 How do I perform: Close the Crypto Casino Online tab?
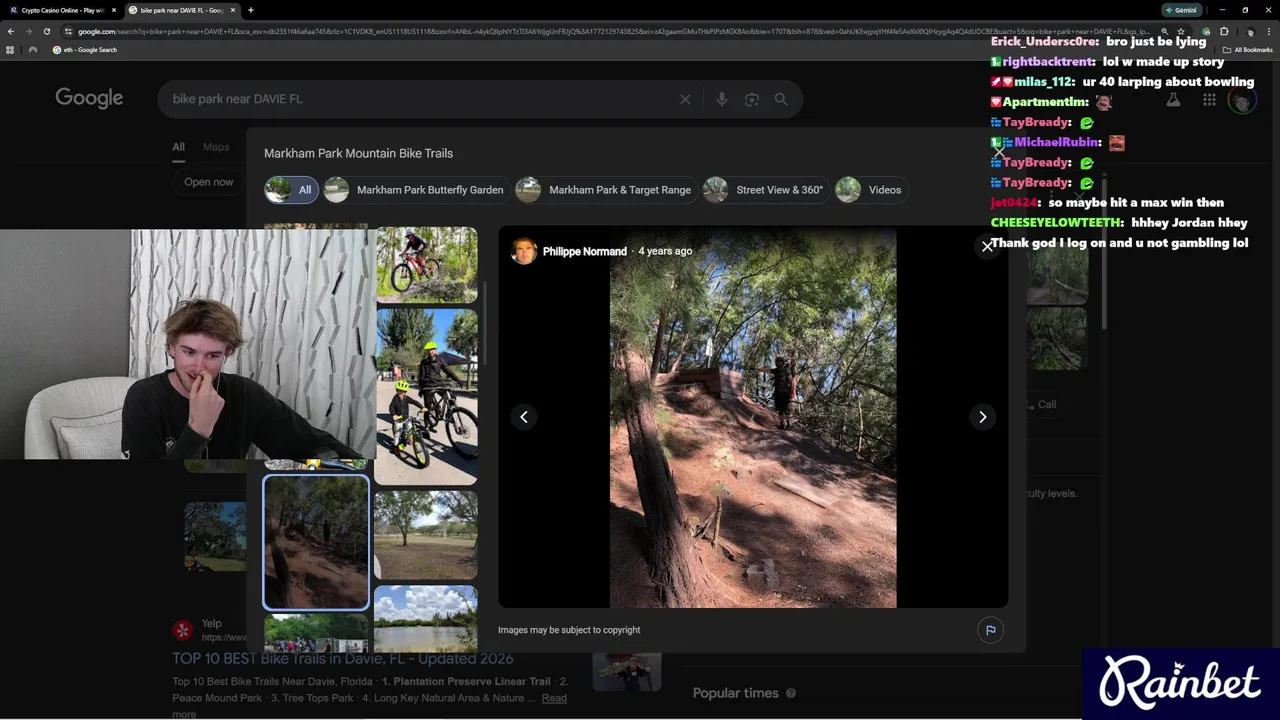tap(113, 10)
